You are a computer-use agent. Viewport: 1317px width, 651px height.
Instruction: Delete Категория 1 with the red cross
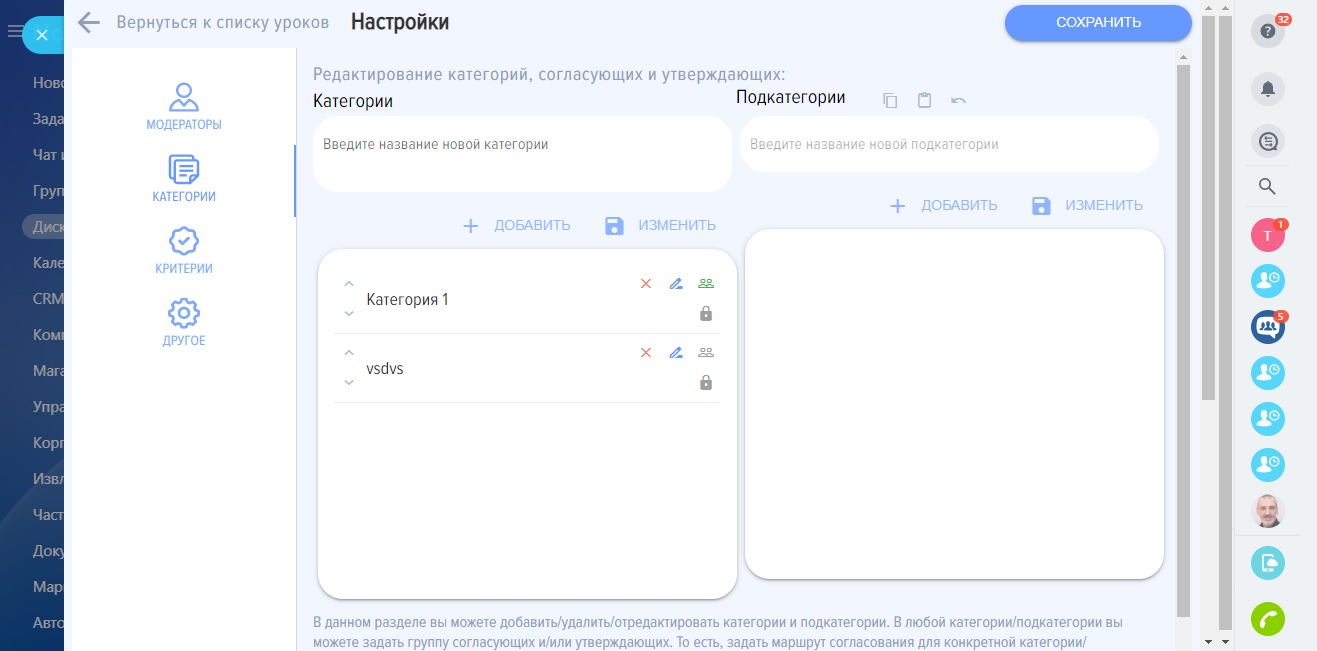[646, 284]
